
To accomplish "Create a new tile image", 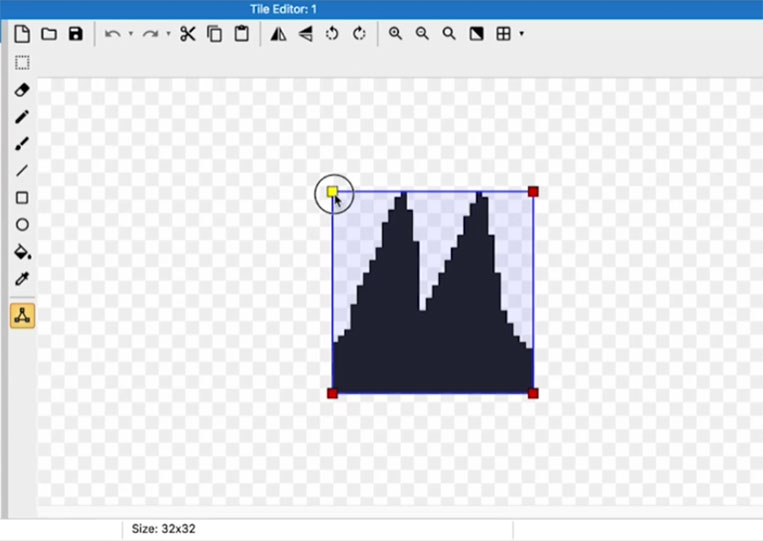I will (22, 34).
